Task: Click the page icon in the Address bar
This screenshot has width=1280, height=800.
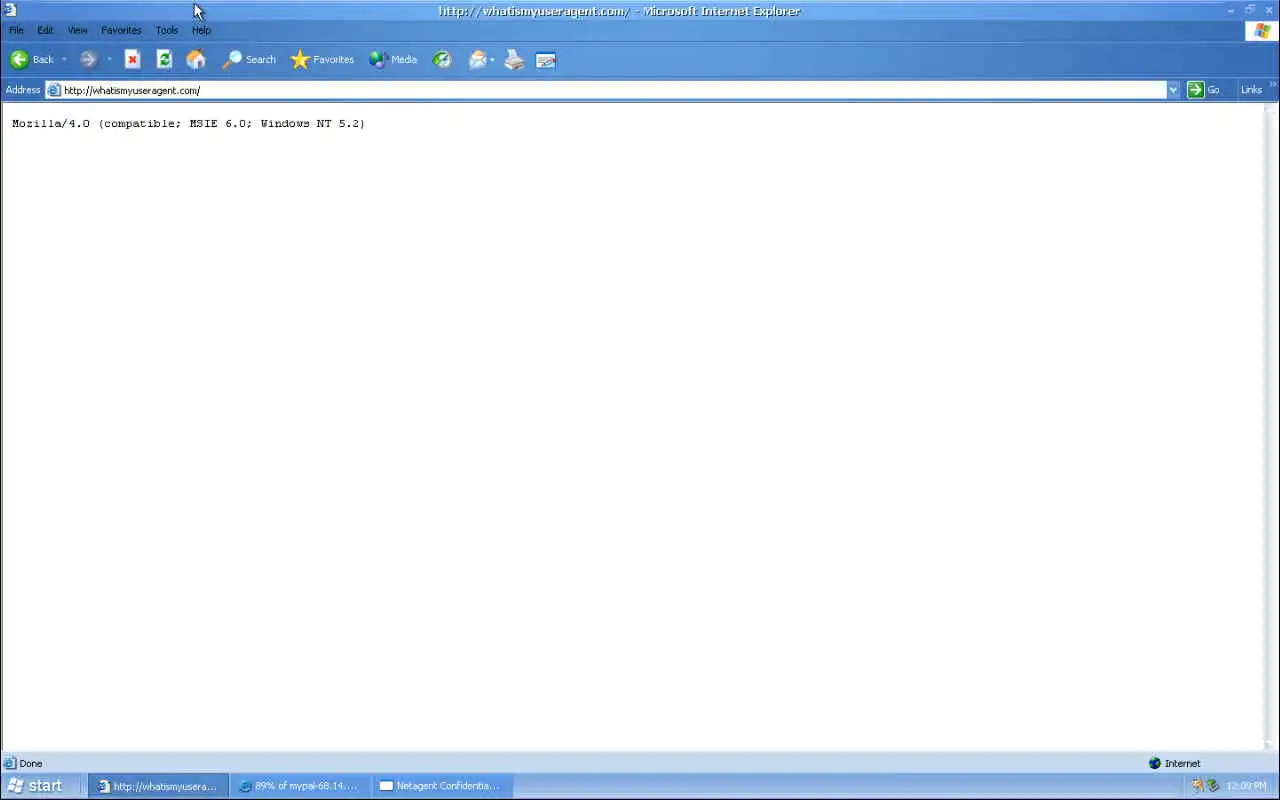Action: [54, 90]
